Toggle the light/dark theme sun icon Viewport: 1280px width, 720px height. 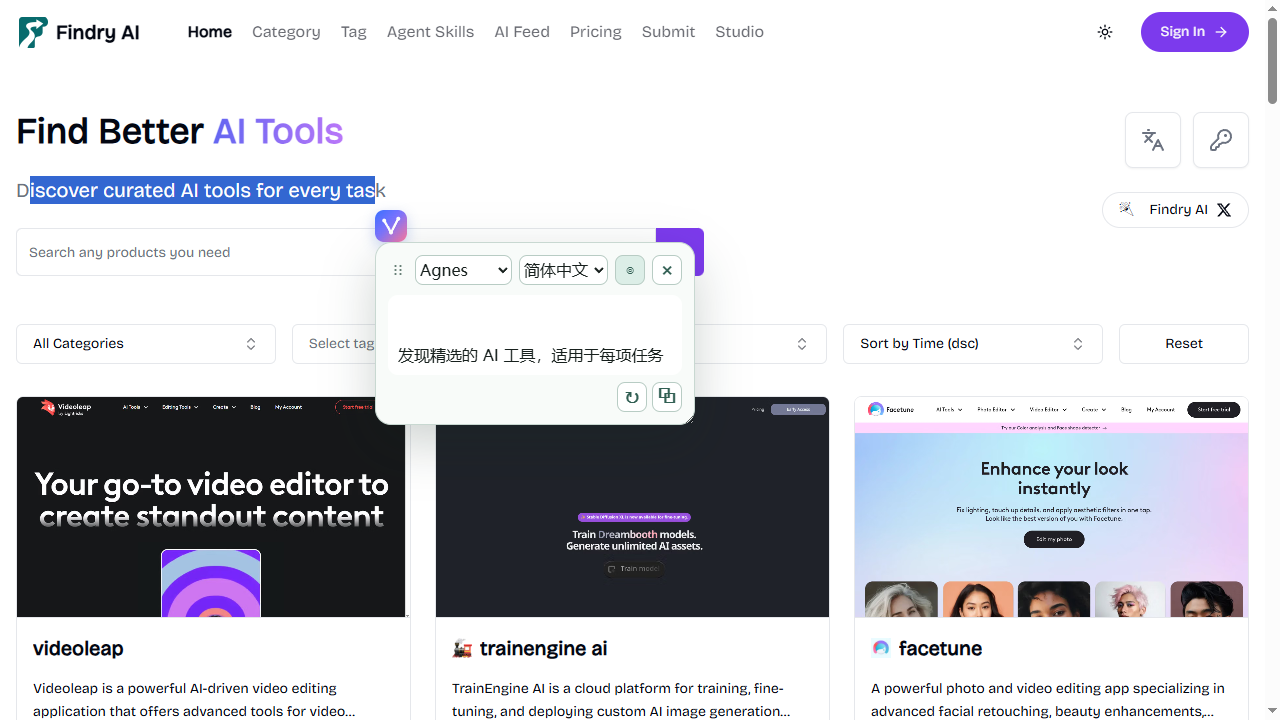pos(1105,32)
